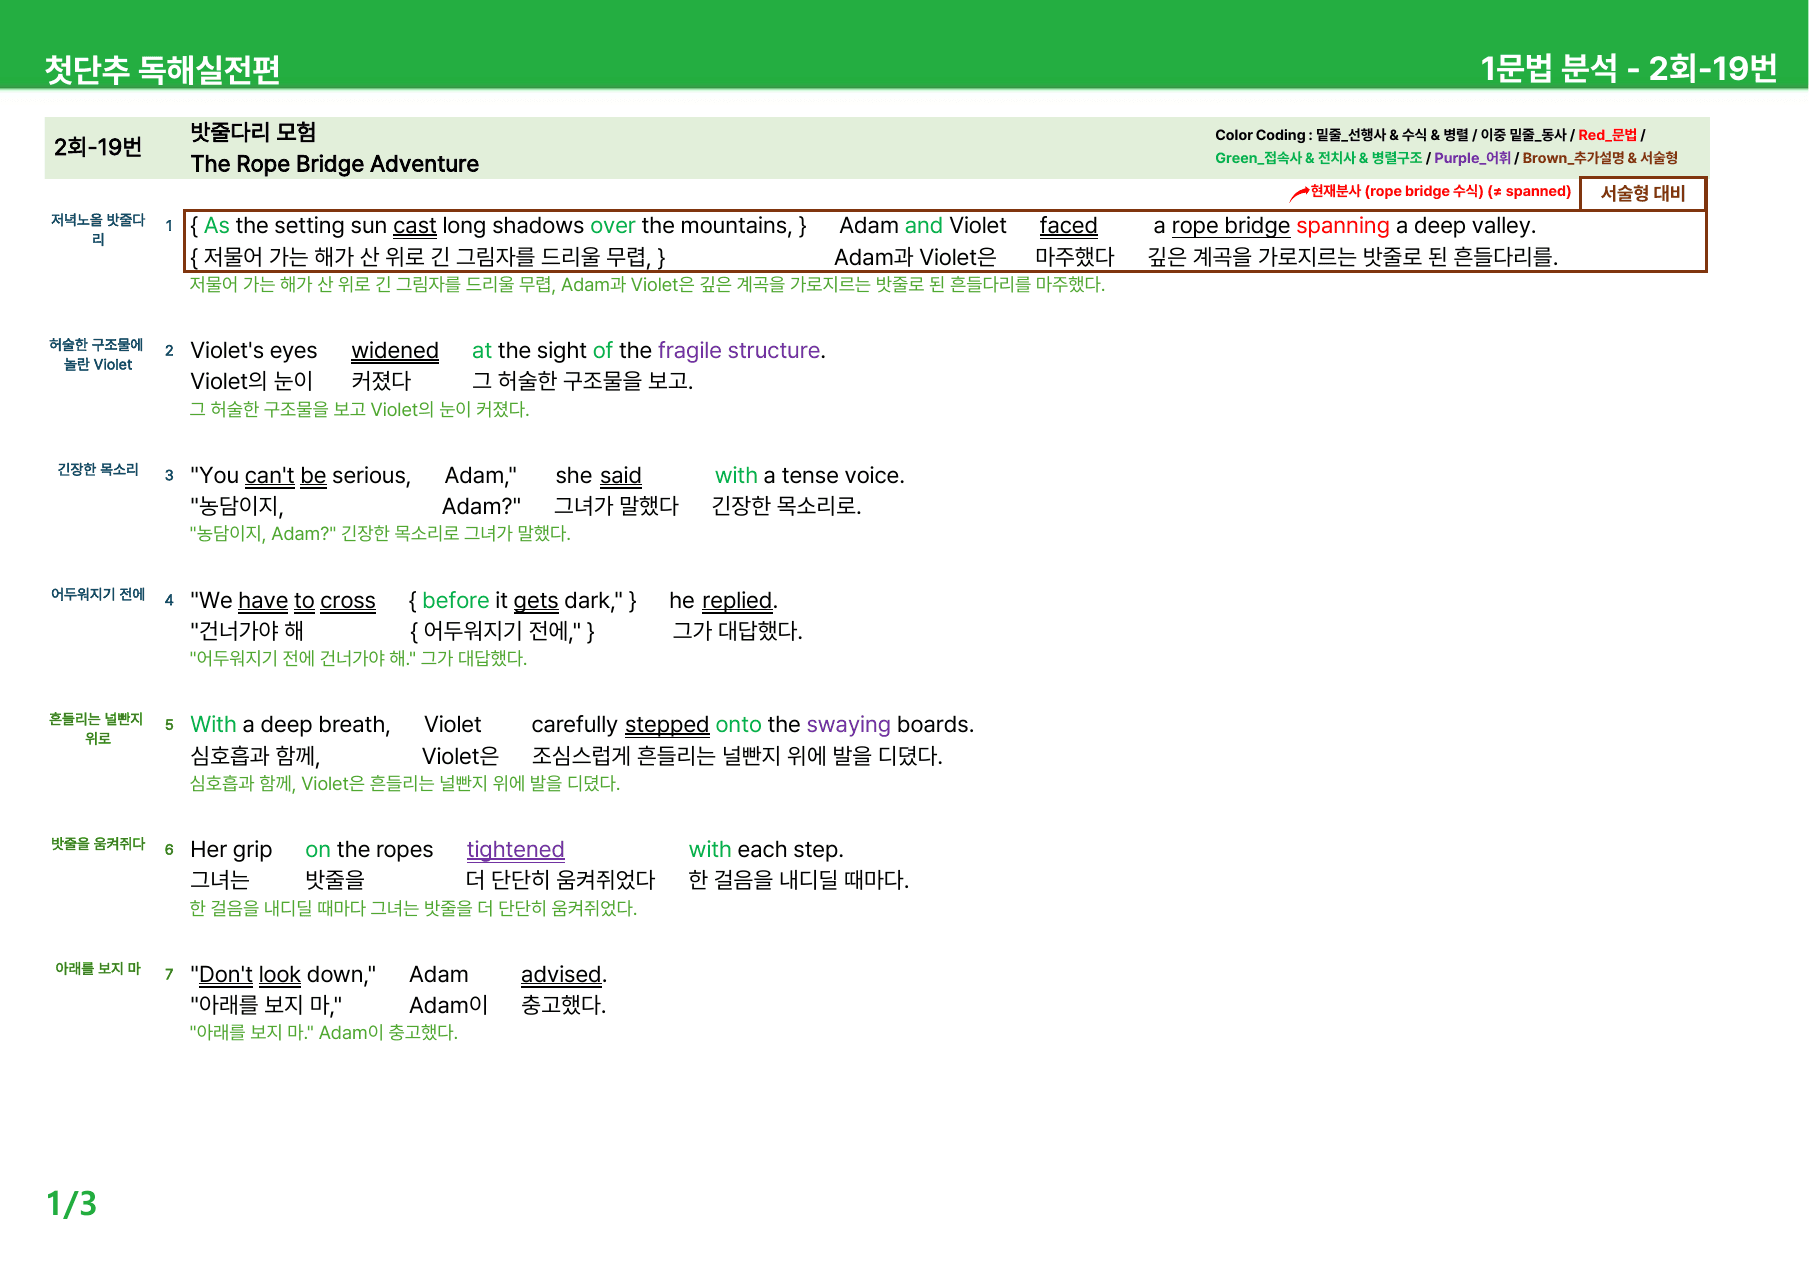
Task: Click the green word 'As' in sentence 1
Action: (x=217, y=226)
